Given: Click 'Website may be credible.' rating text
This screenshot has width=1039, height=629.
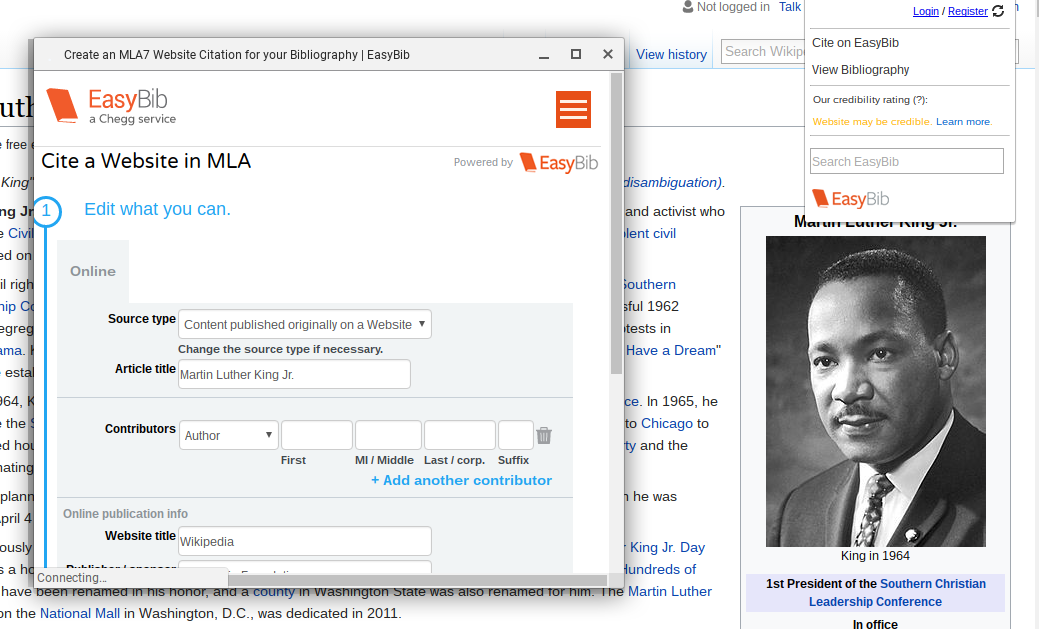Looking at the screenshot, I should [x=872, y=121].
